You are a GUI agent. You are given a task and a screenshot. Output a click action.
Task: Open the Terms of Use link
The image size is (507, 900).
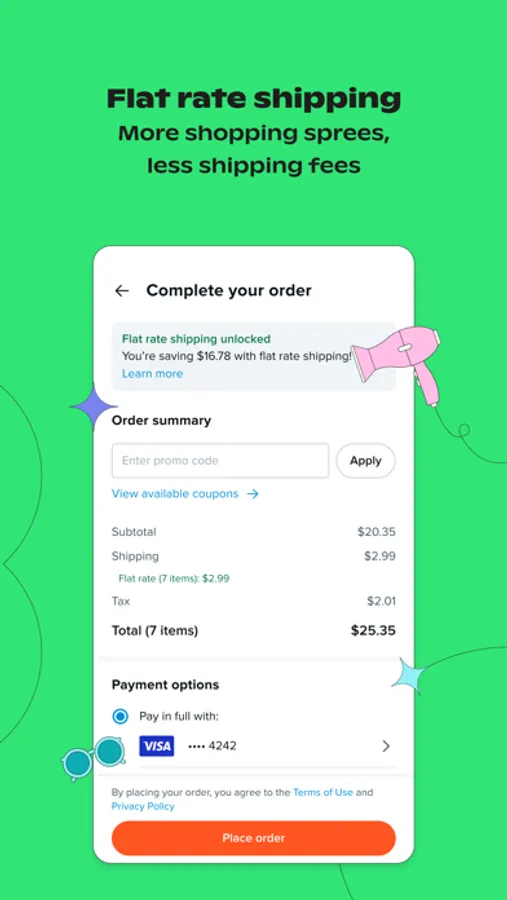[323, 793]
